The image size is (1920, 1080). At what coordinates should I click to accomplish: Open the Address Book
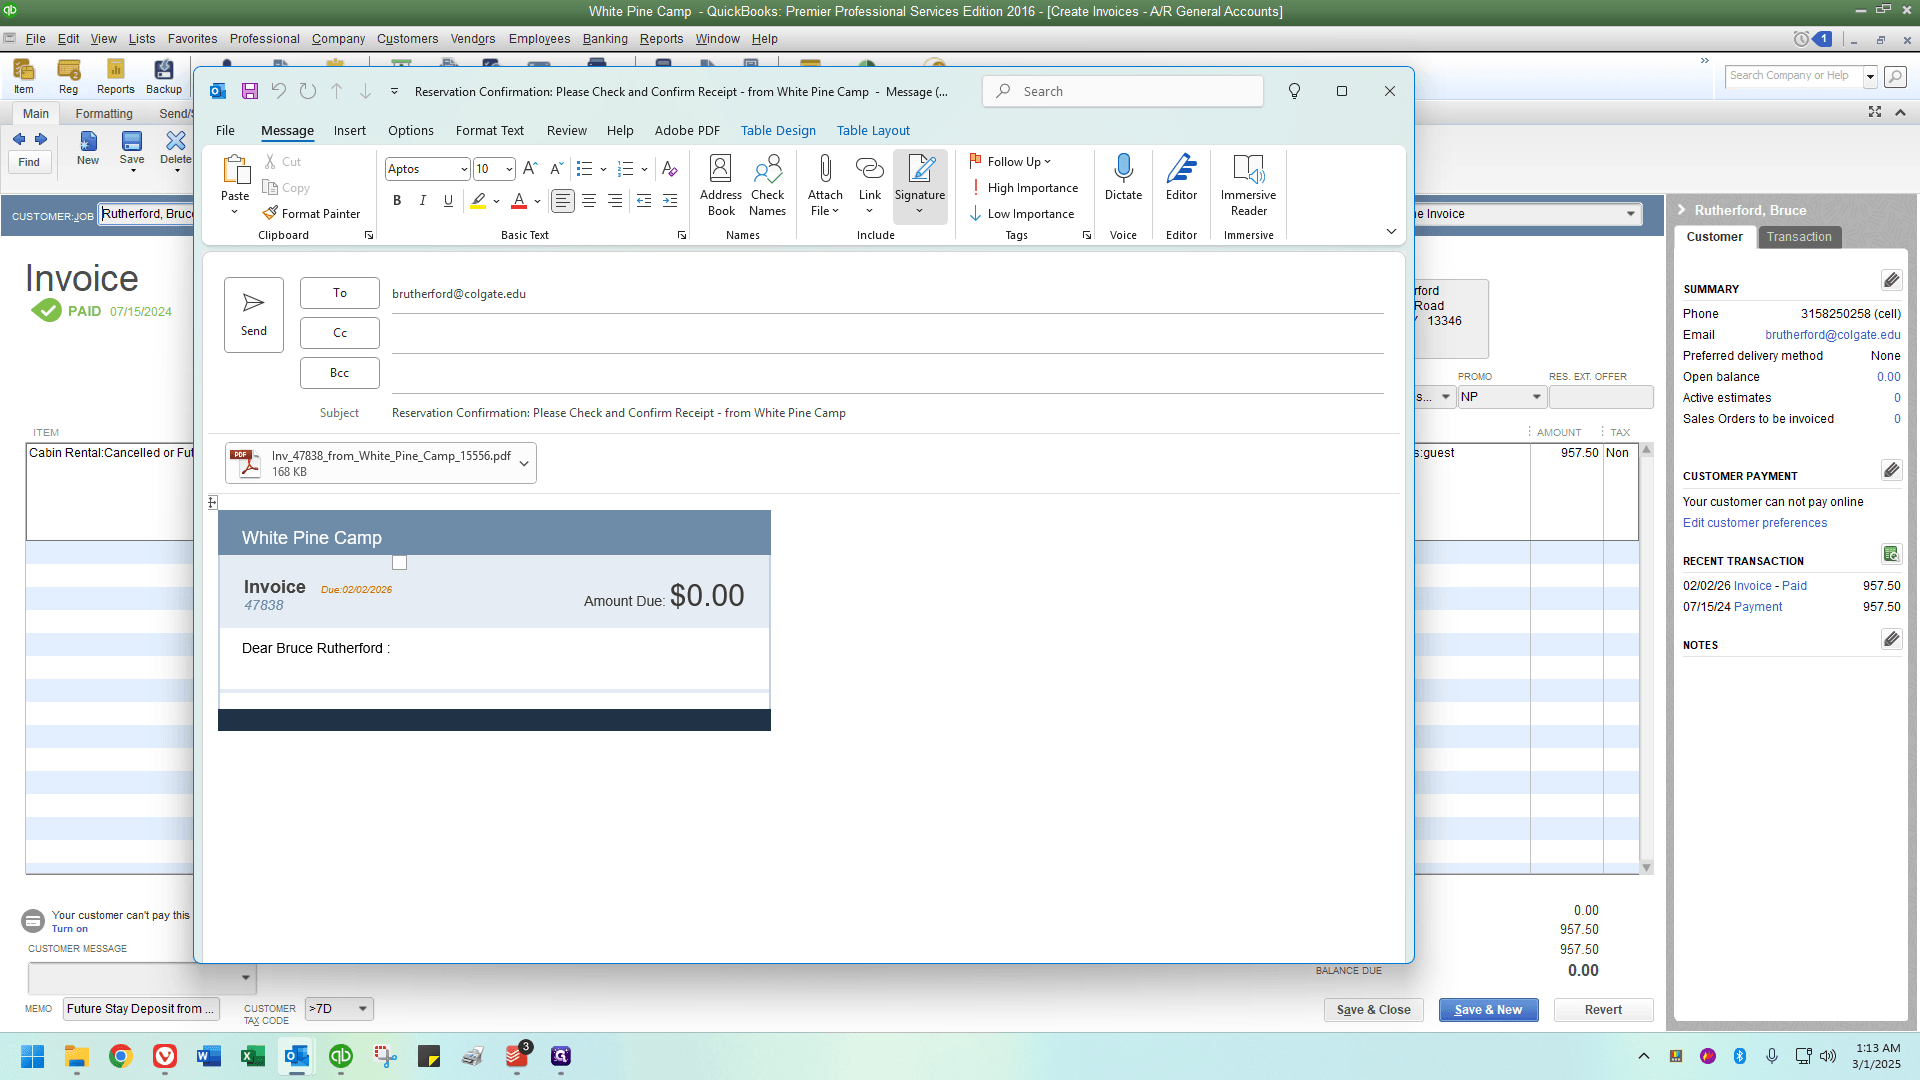(x=720, y=186)
